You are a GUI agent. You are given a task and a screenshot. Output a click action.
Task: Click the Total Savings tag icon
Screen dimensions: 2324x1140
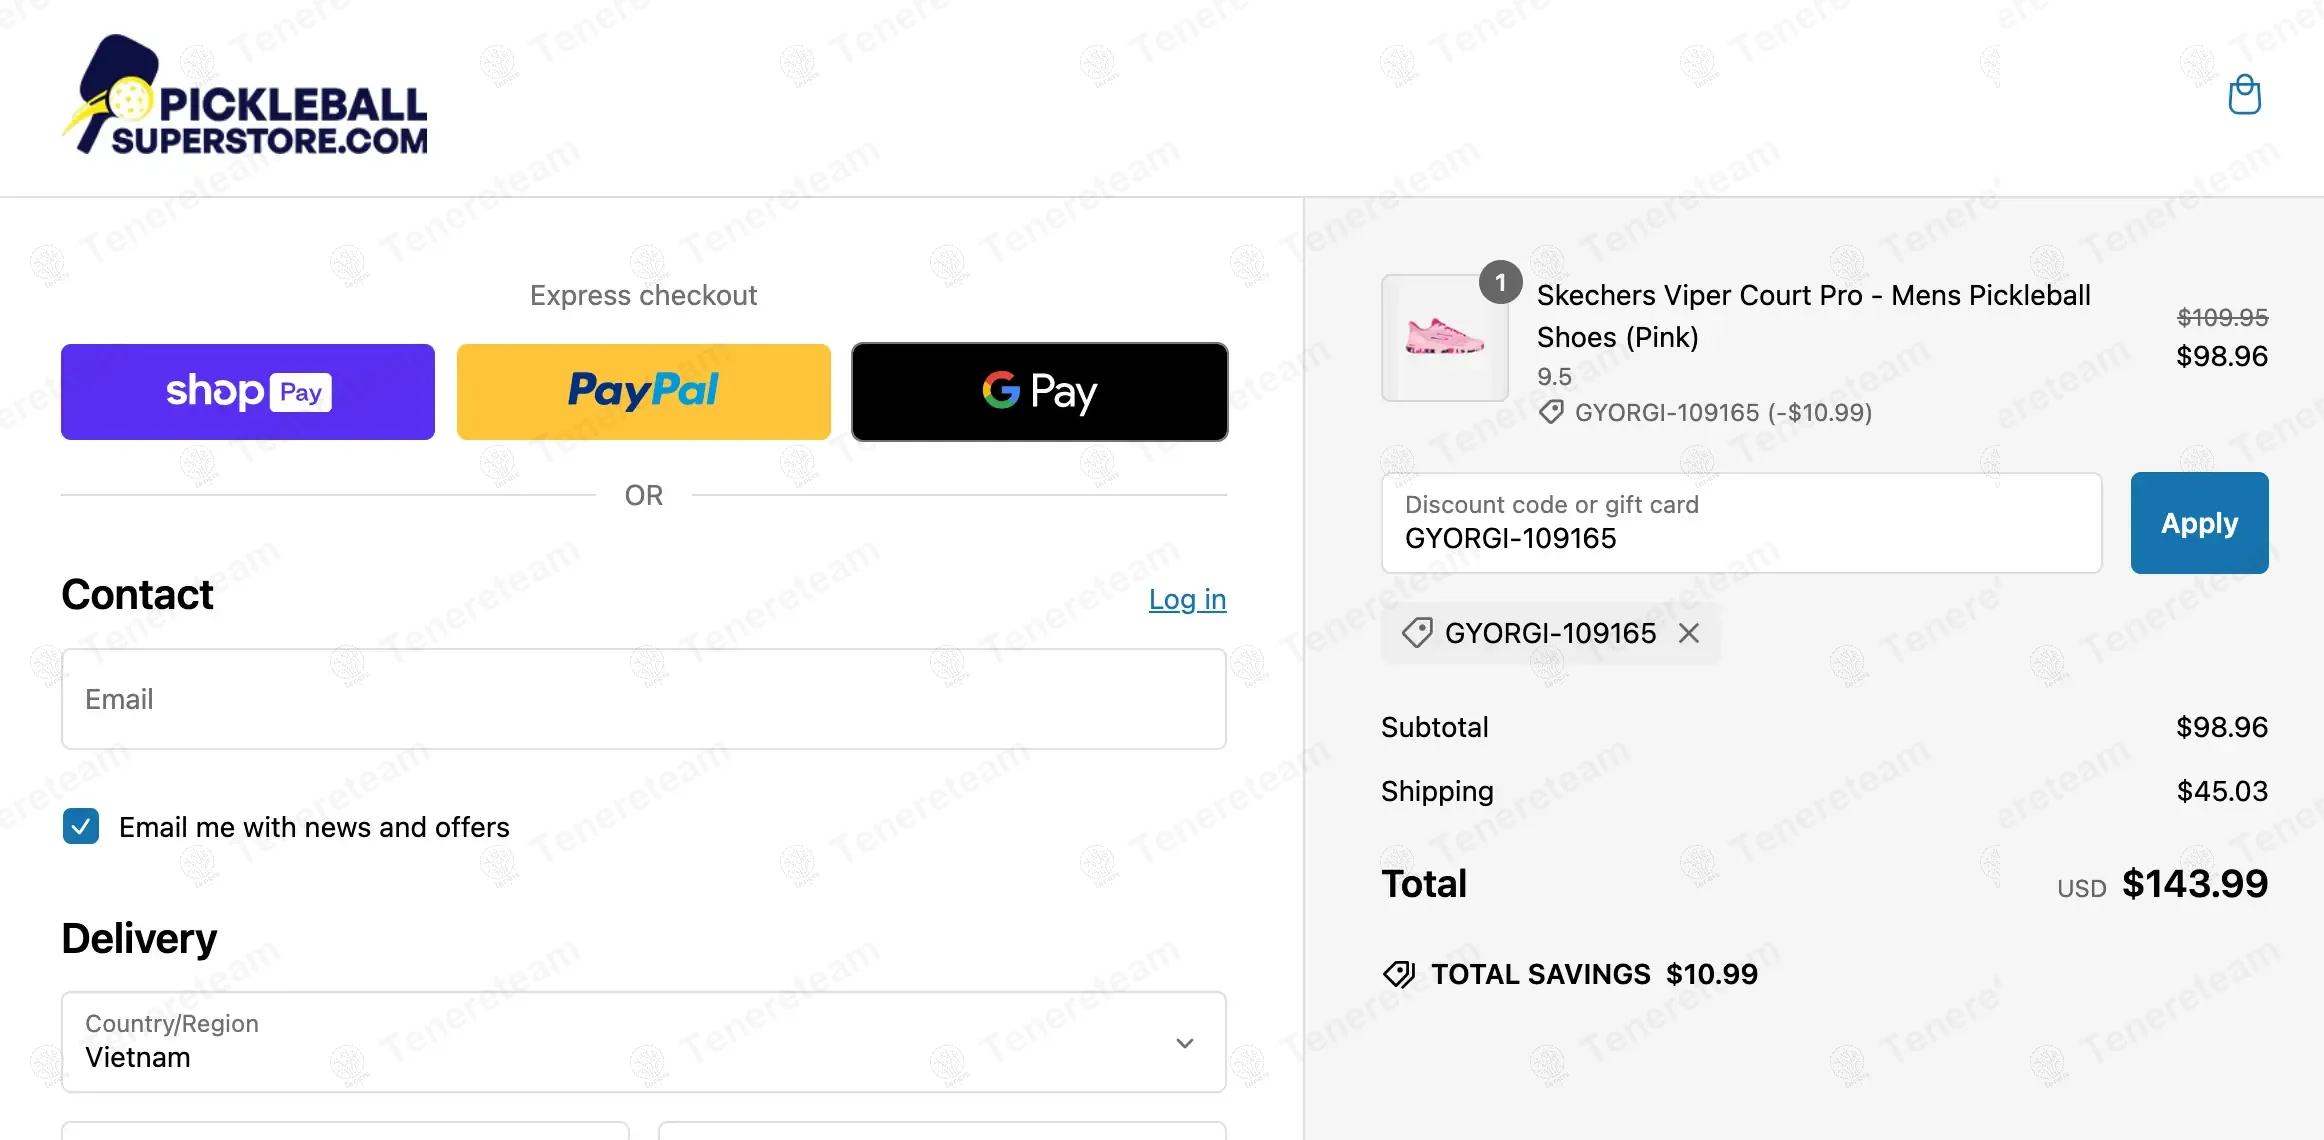pyautogui.click(x=1399, y=974)
